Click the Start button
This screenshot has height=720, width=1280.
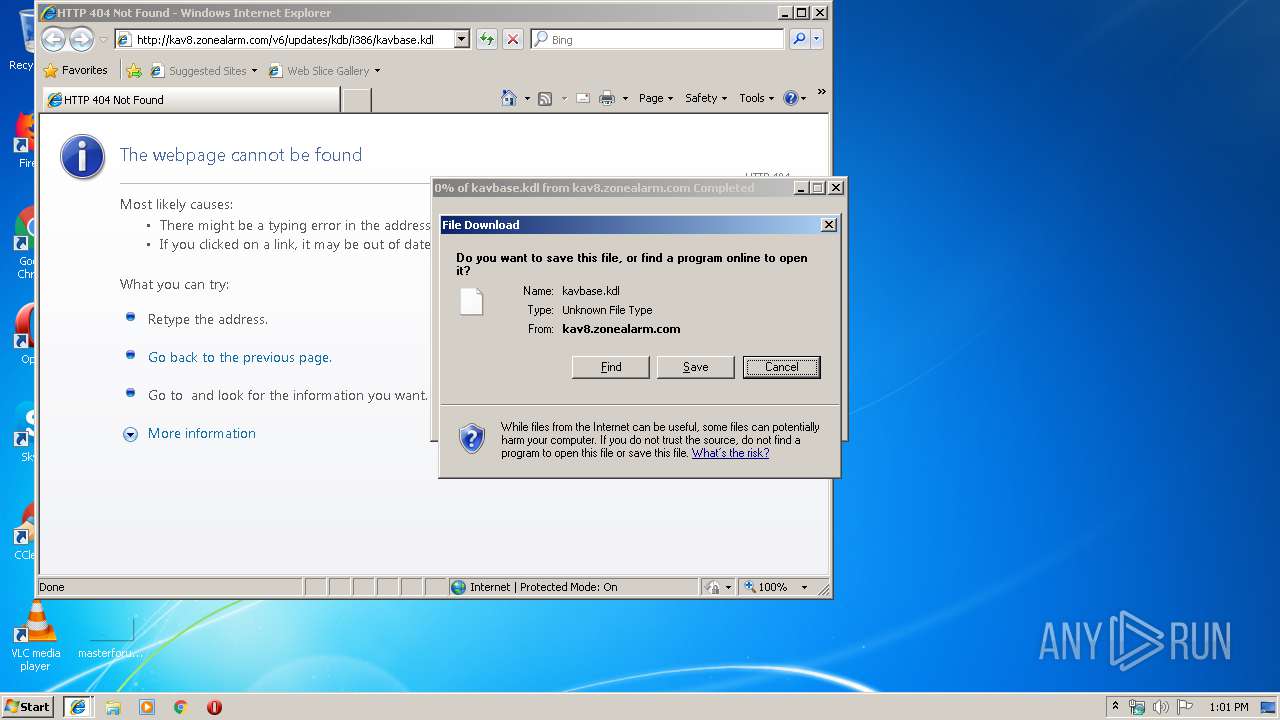click(x=29, y=707)
